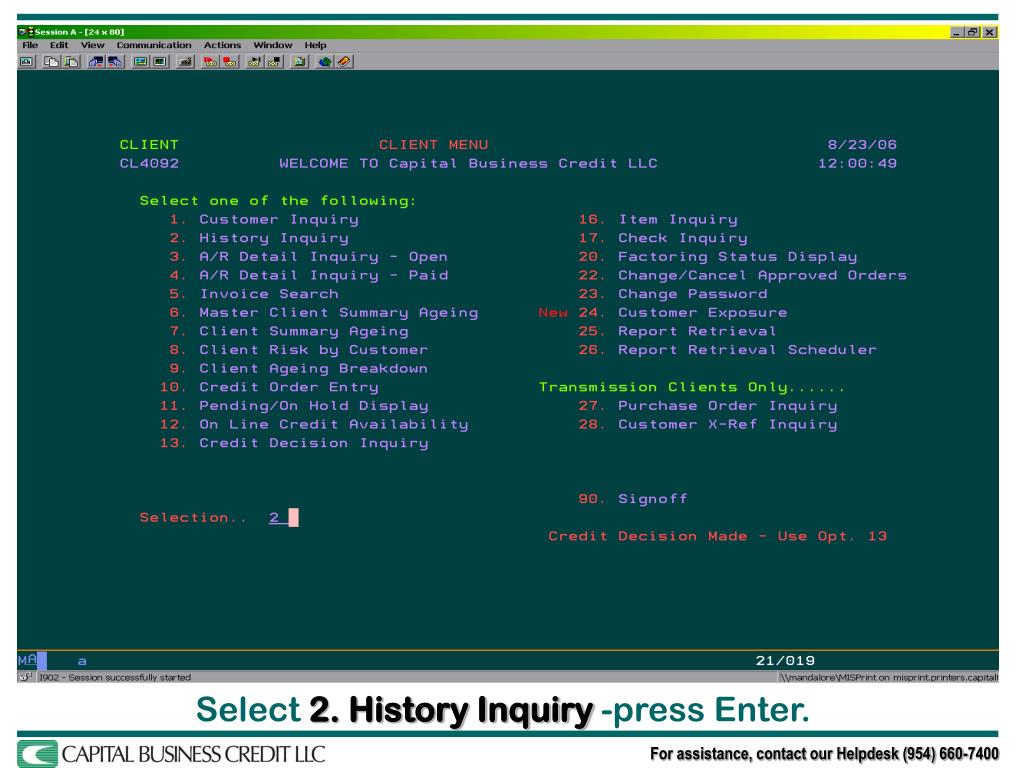
Task: Click option 16. Item Inquiry
Action: tap(658, 219)
